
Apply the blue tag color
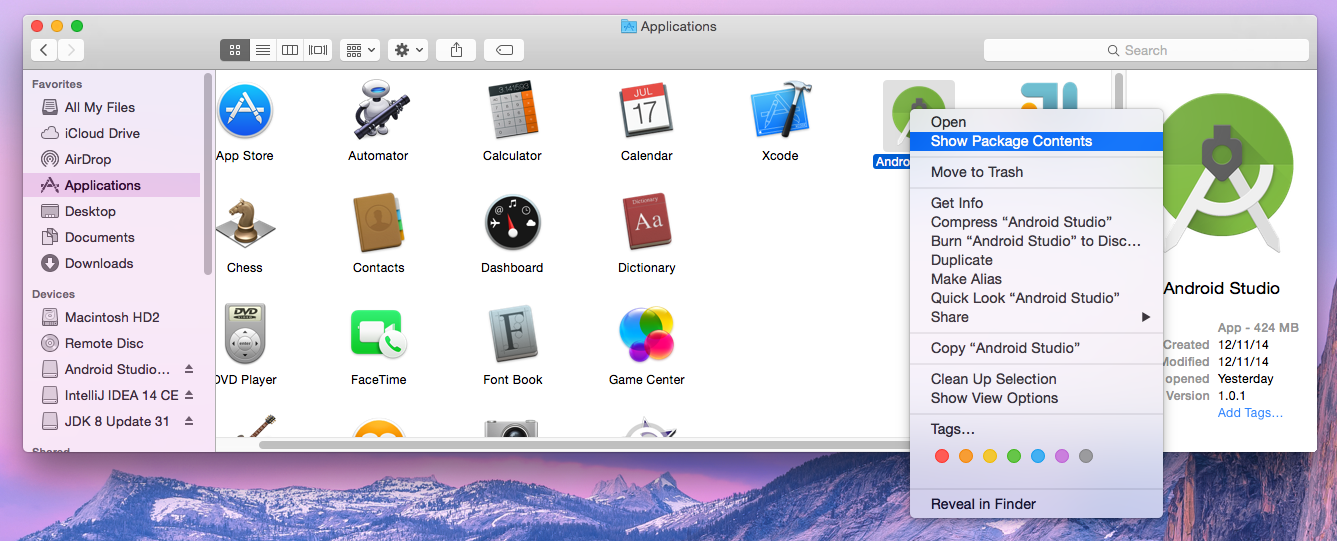tap(1038, 456)
